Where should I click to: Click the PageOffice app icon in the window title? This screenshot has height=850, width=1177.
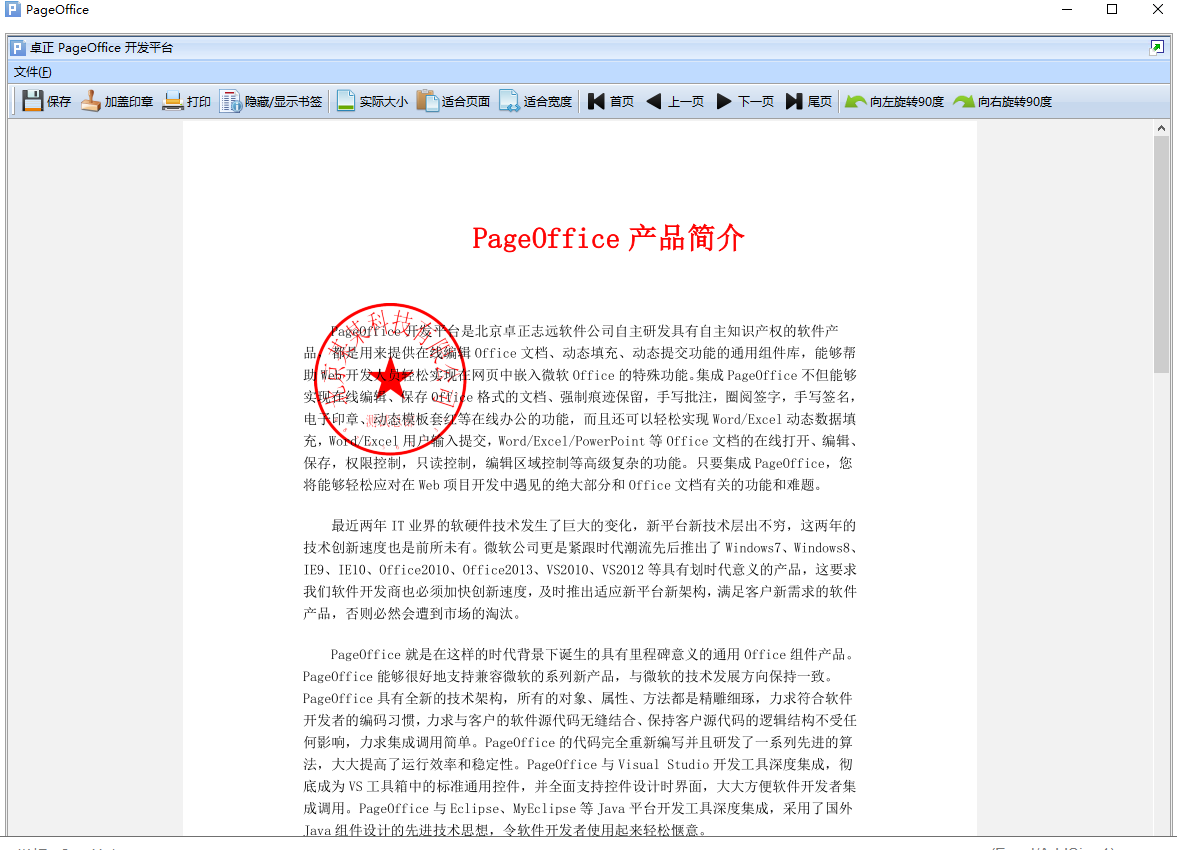point(13,10)
